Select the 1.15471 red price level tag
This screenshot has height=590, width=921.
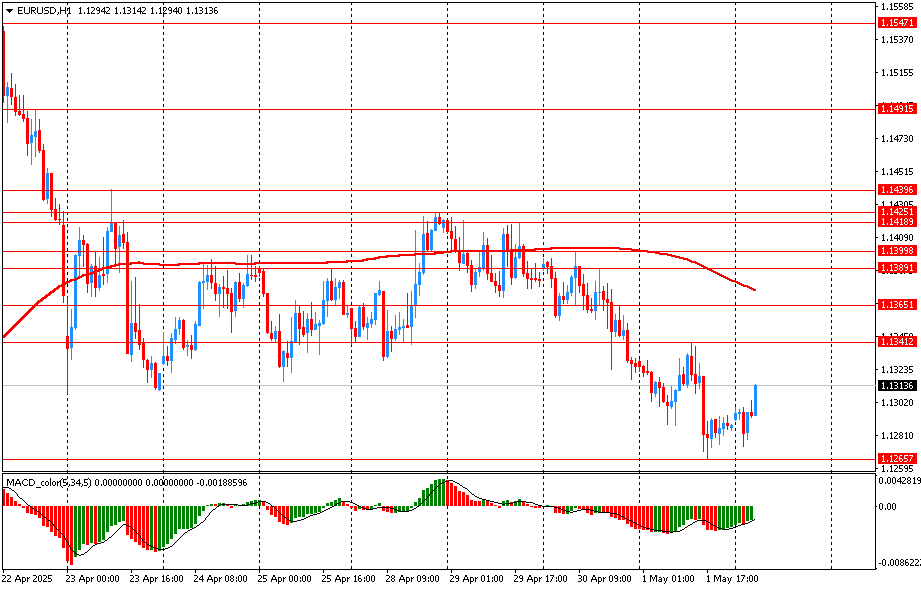tap(897, 22)
